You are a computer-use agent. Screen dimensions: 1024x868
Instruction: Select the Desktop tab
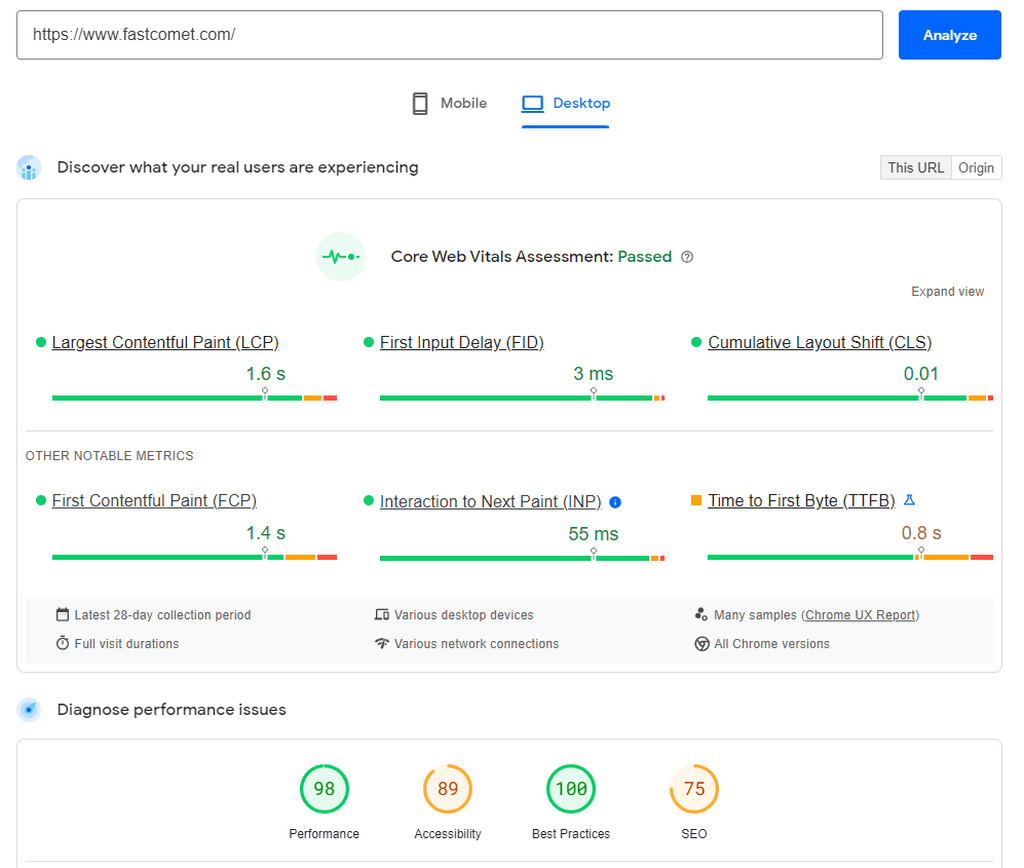click(565, 103)
